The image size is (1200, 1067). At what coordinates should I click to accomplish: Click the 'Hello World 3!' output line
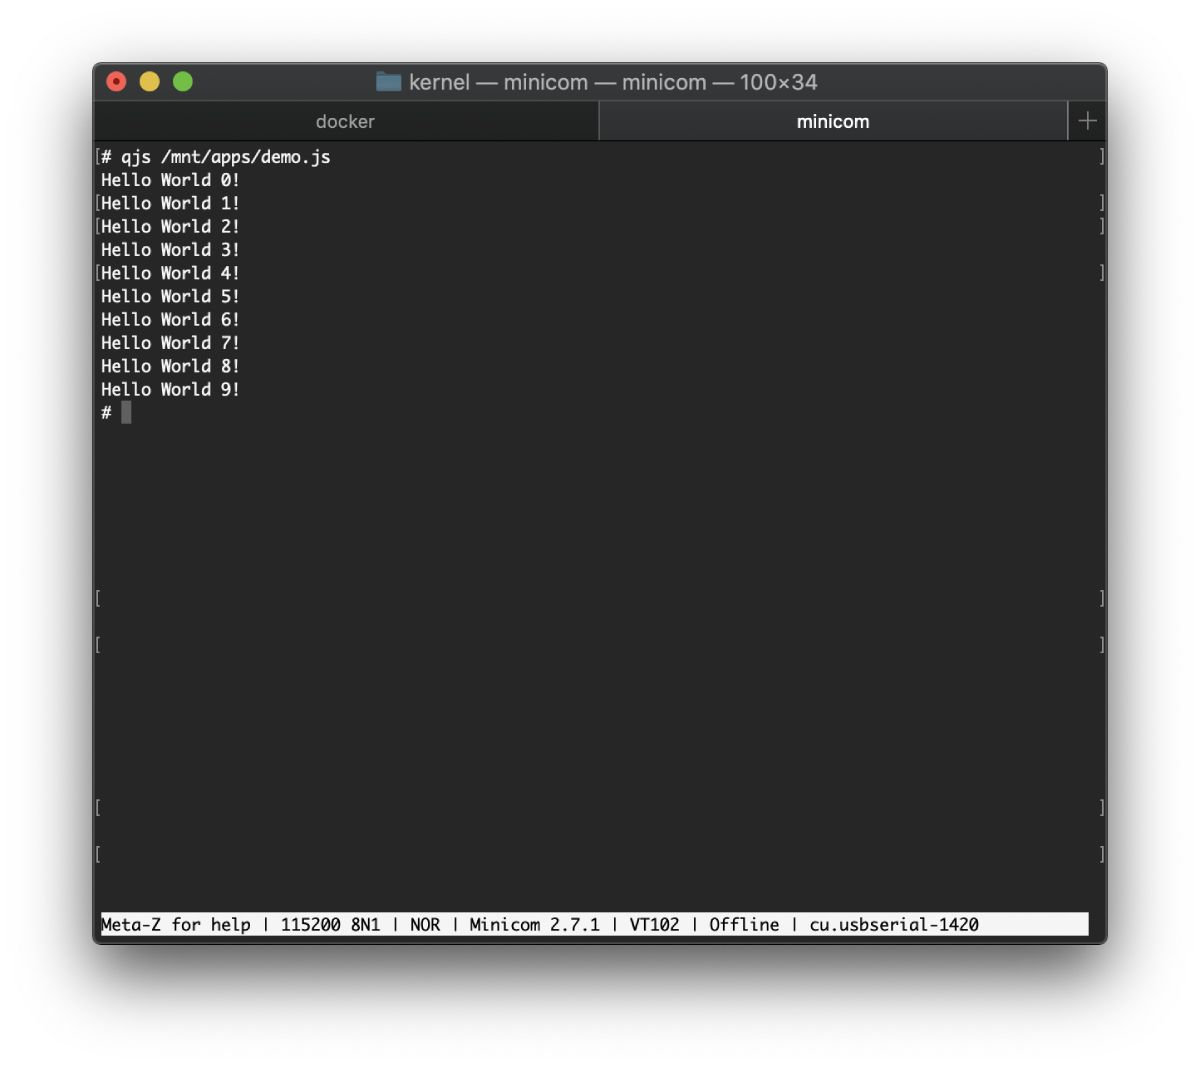click(170, 250)
